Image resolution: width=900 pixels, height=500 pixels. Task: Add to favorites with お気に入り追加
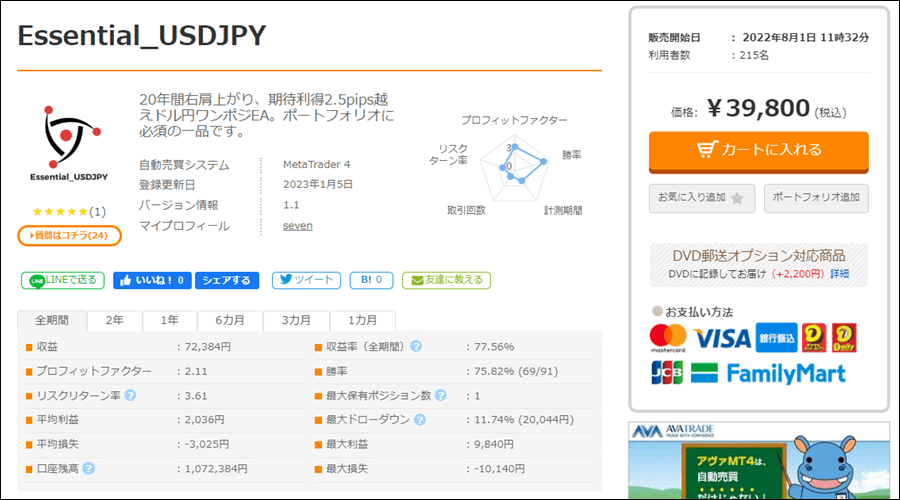(x=700, y=198)
